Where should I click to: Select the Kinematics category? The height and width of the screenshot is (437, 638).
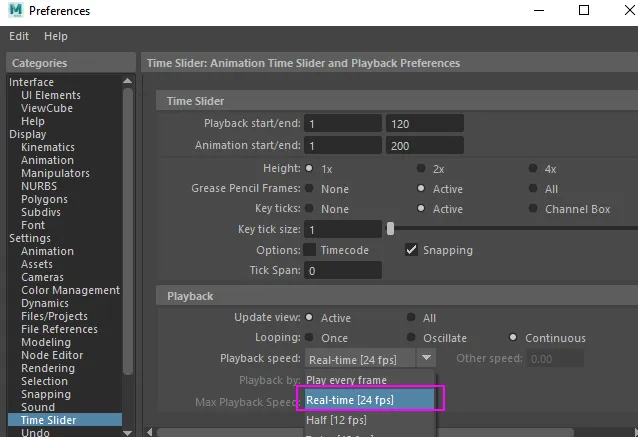[48, 147]
